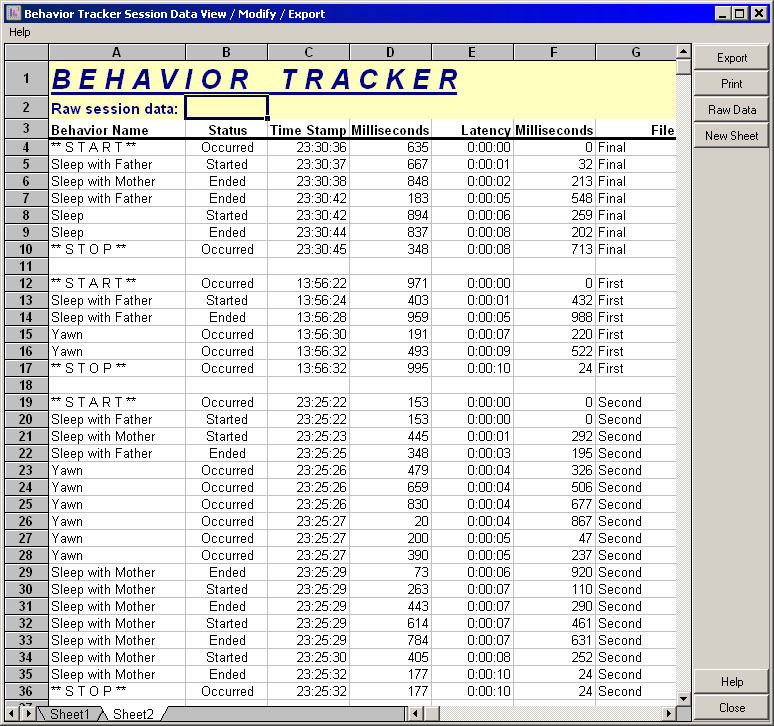Click the sheet tab scroll-left arrow

pyautogui.click(x=11, y=713)
